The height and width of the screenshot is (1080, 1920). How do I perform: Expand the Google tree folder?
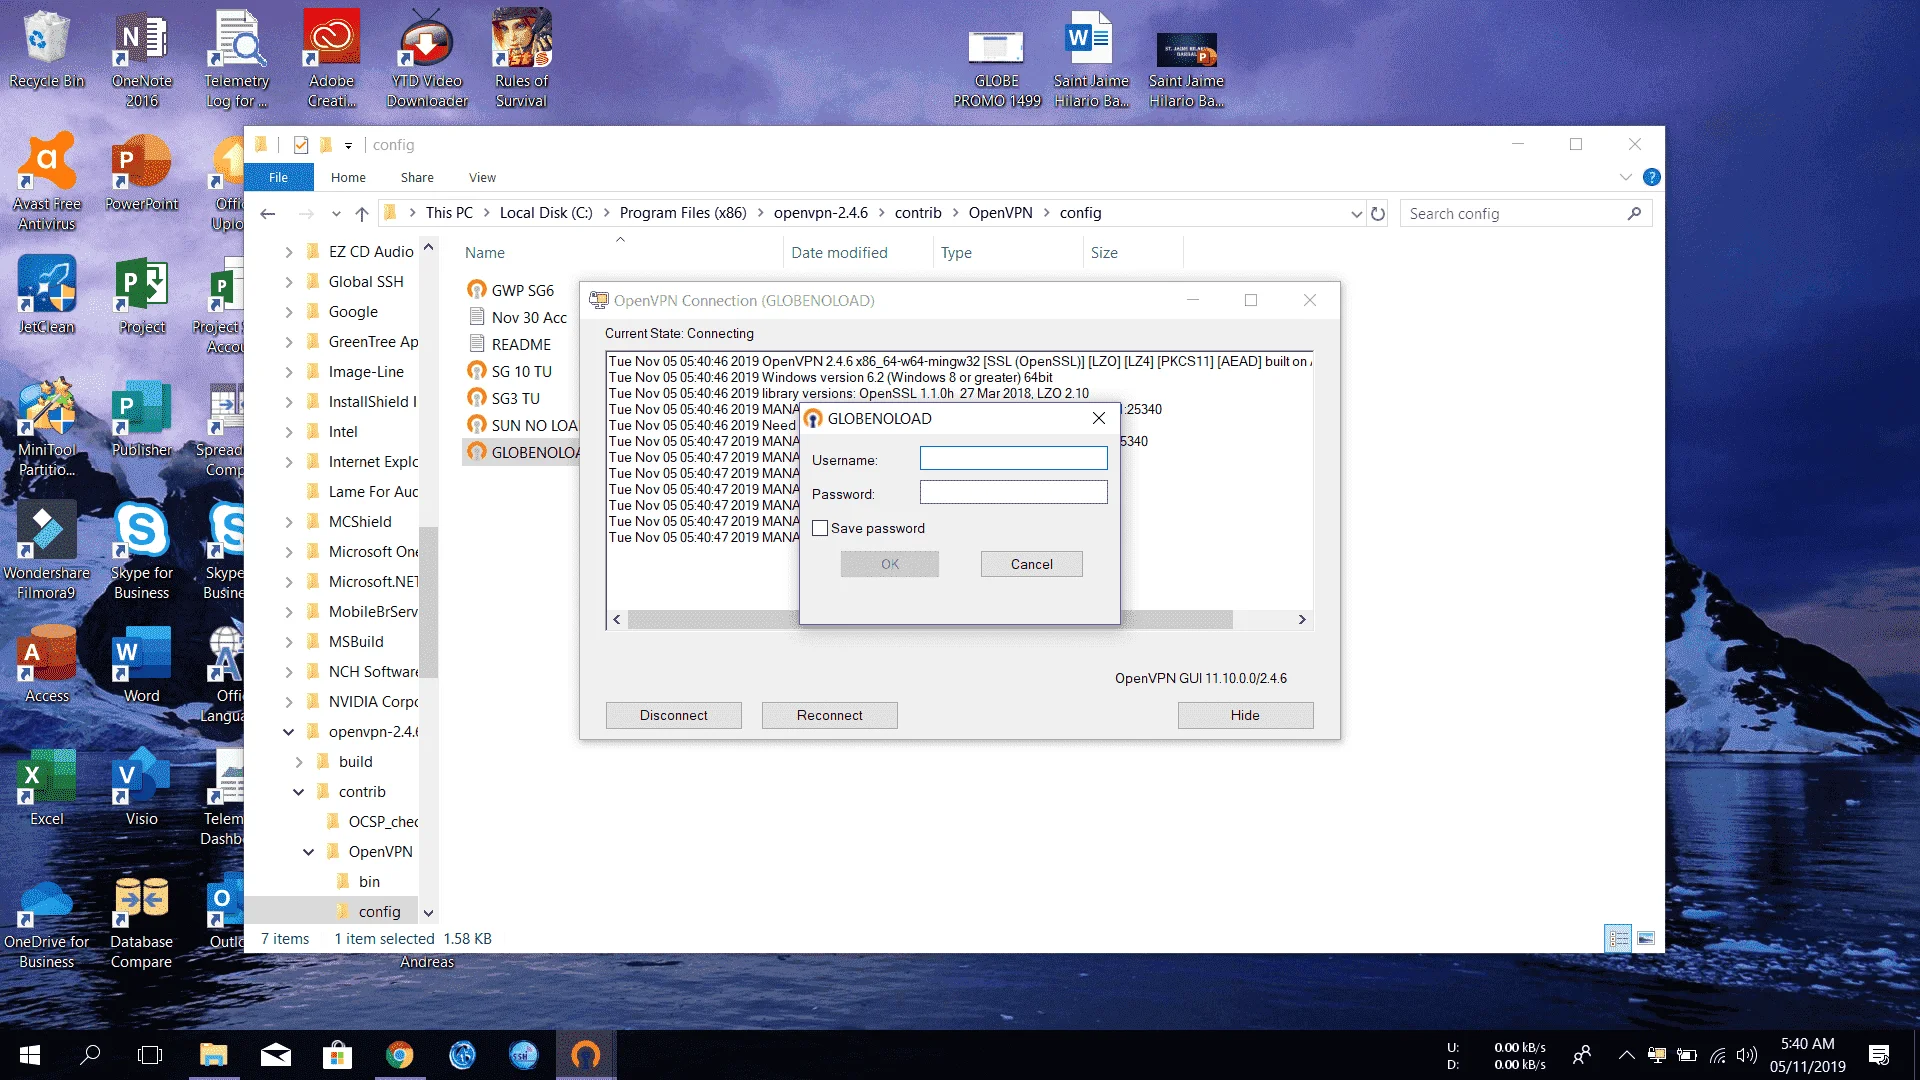pos(289,312)
